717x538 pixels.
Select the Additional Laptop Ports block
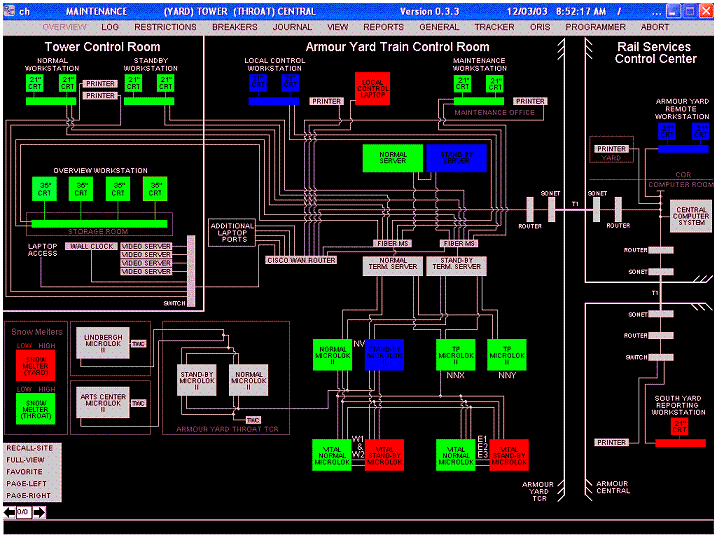click(x=232, y=232)
